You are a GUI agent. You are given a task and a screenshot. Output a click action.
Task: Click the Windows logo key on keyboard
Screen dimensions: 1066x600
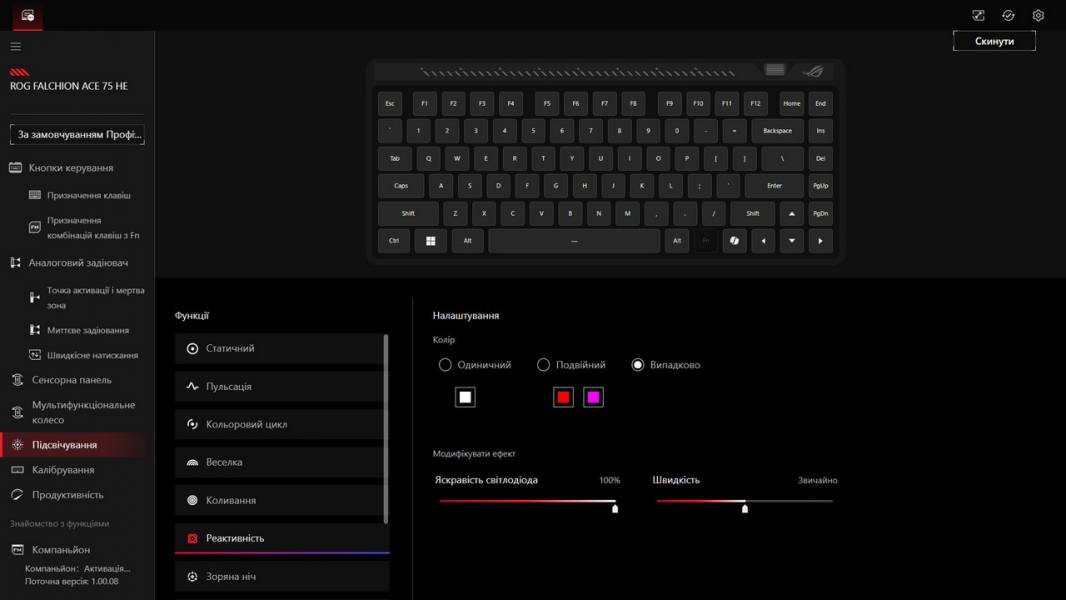[431, 241]
